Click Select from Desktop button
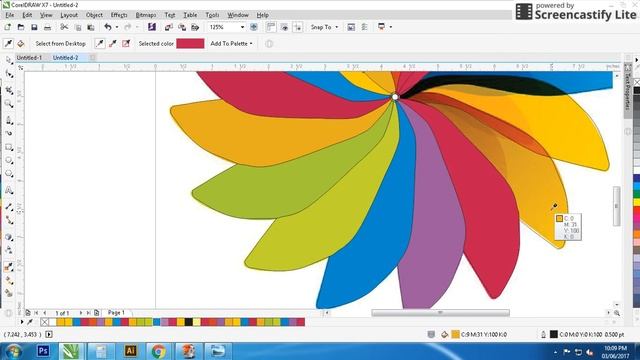The image size is (640, 360). pos(60,44)
